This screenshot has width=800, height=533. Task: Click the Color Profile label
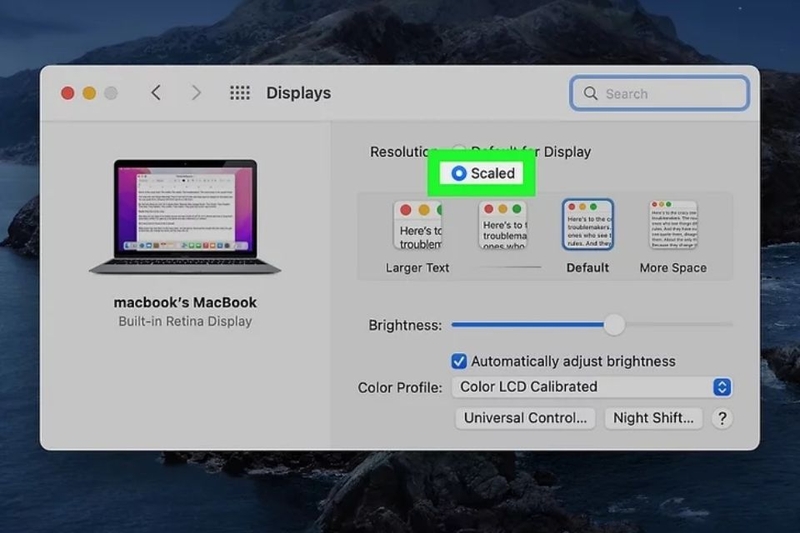pos(400,388)
